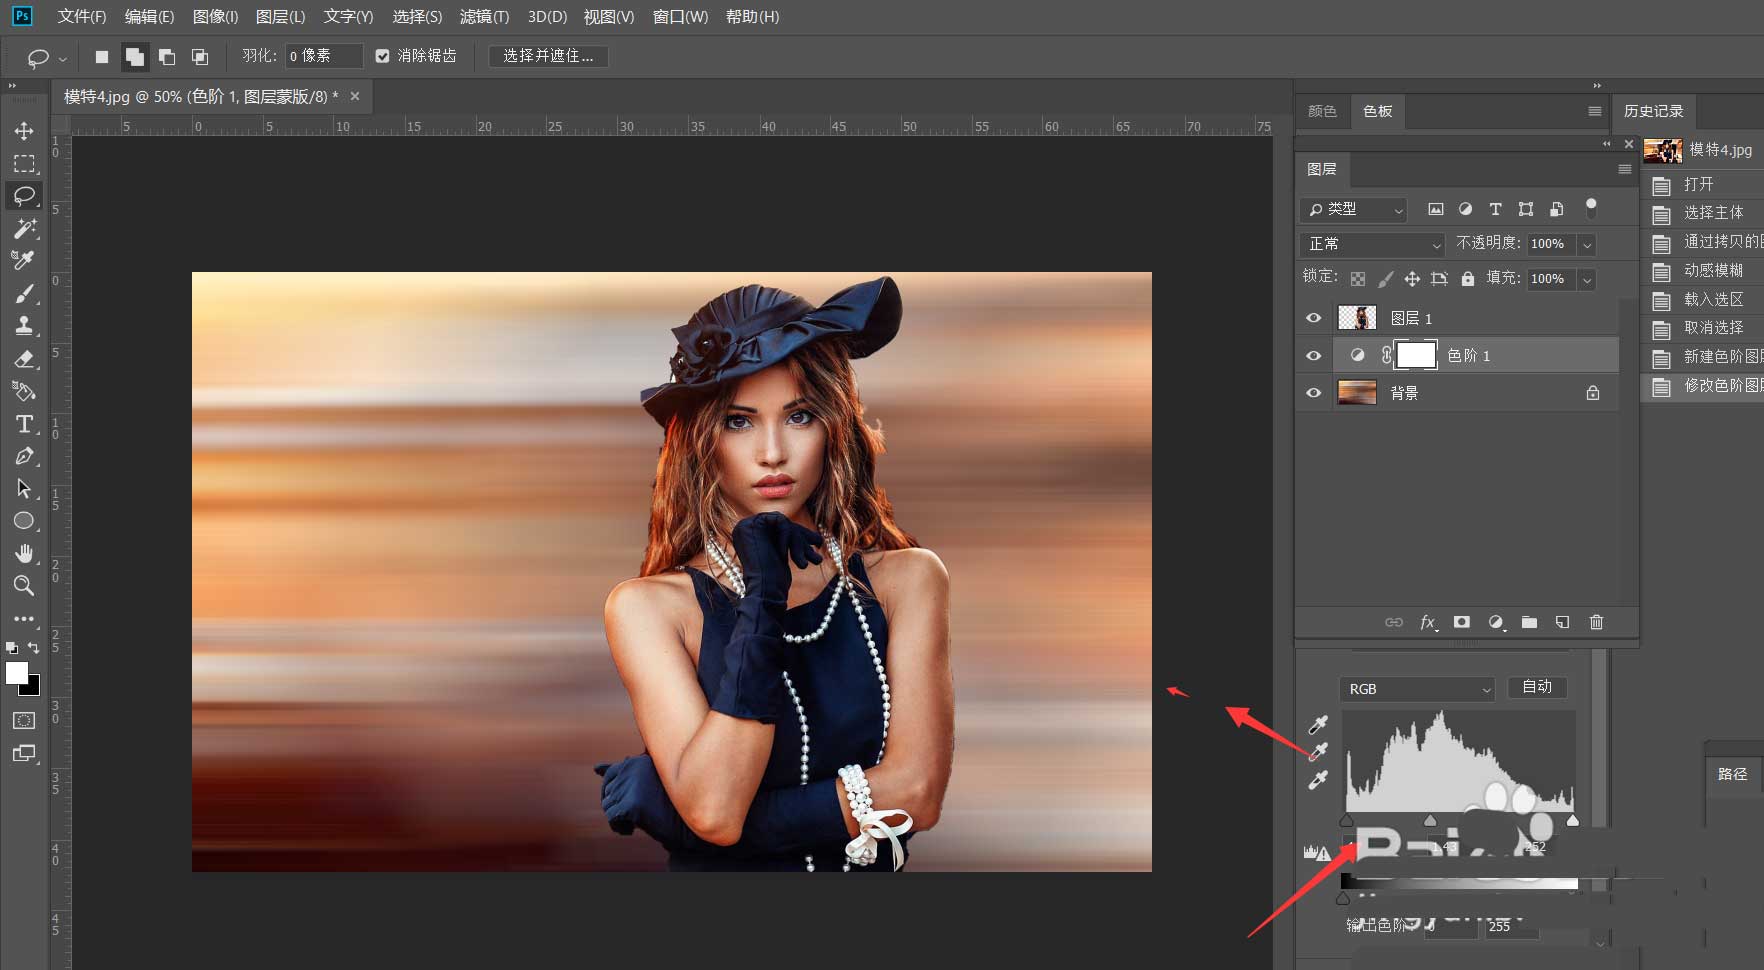Click the 选择并遮住... button
This screenshot has width=1764, height=970.
point(548,56)
